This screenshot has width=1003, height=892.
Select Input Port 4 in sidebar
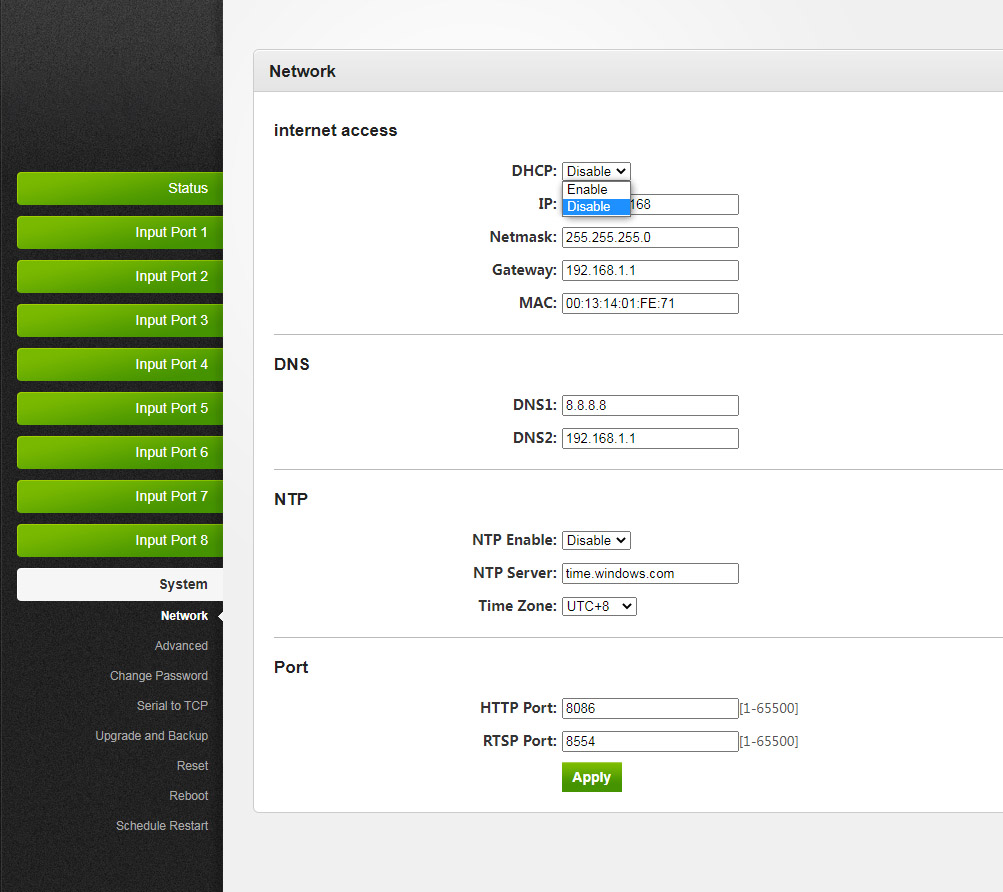click(x=120, y=364)
